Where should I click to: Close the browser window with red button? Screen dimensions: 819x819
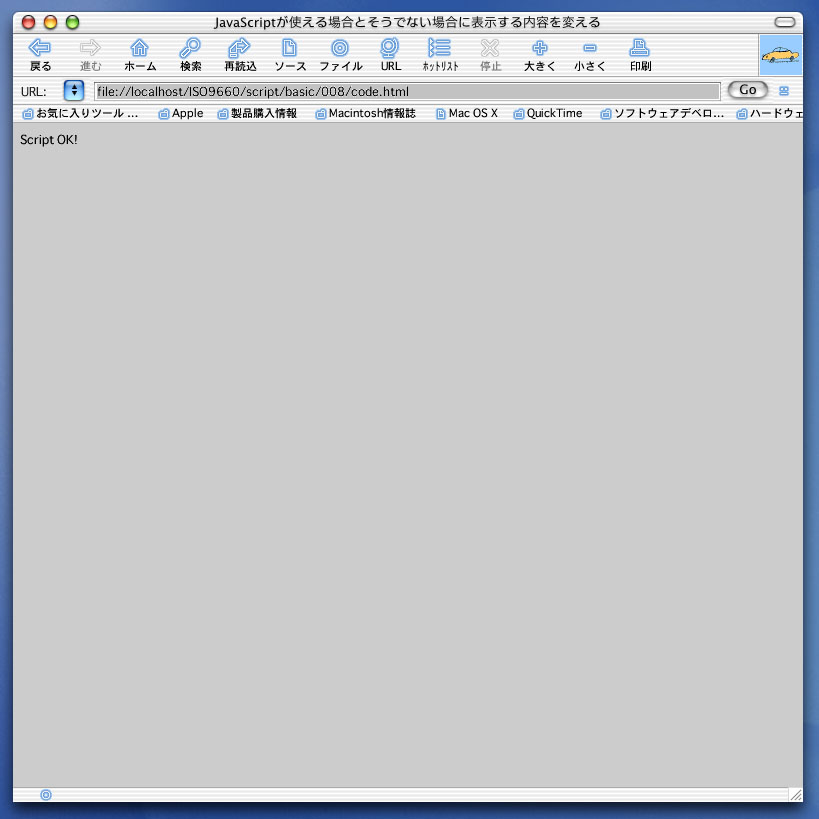pyautogui.click(x=28, y=22)
